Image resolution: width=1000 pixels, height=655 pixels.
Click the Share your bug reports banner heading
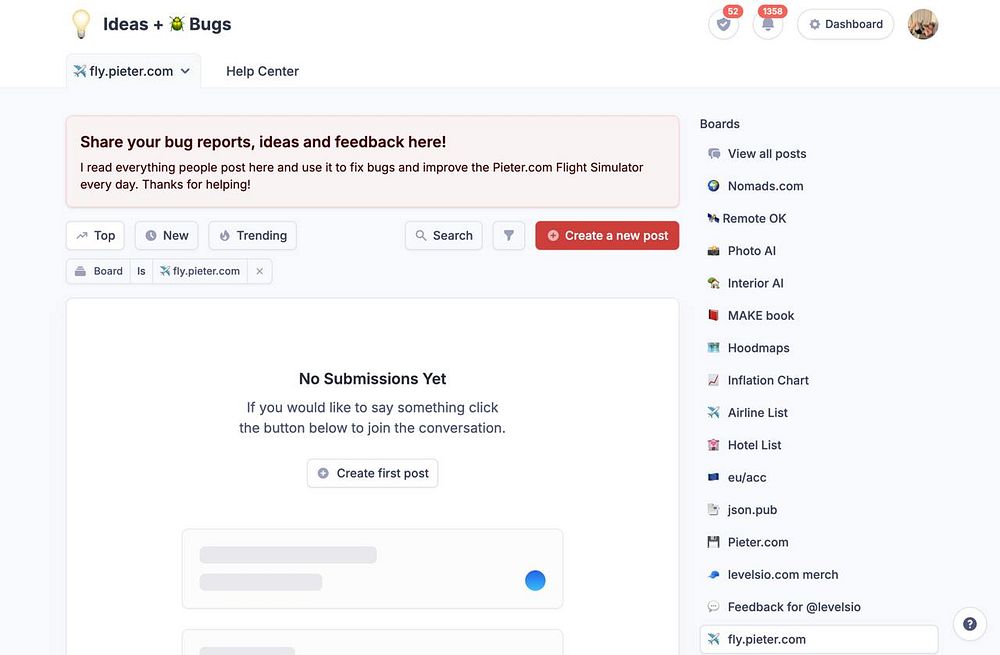[263, 142]
